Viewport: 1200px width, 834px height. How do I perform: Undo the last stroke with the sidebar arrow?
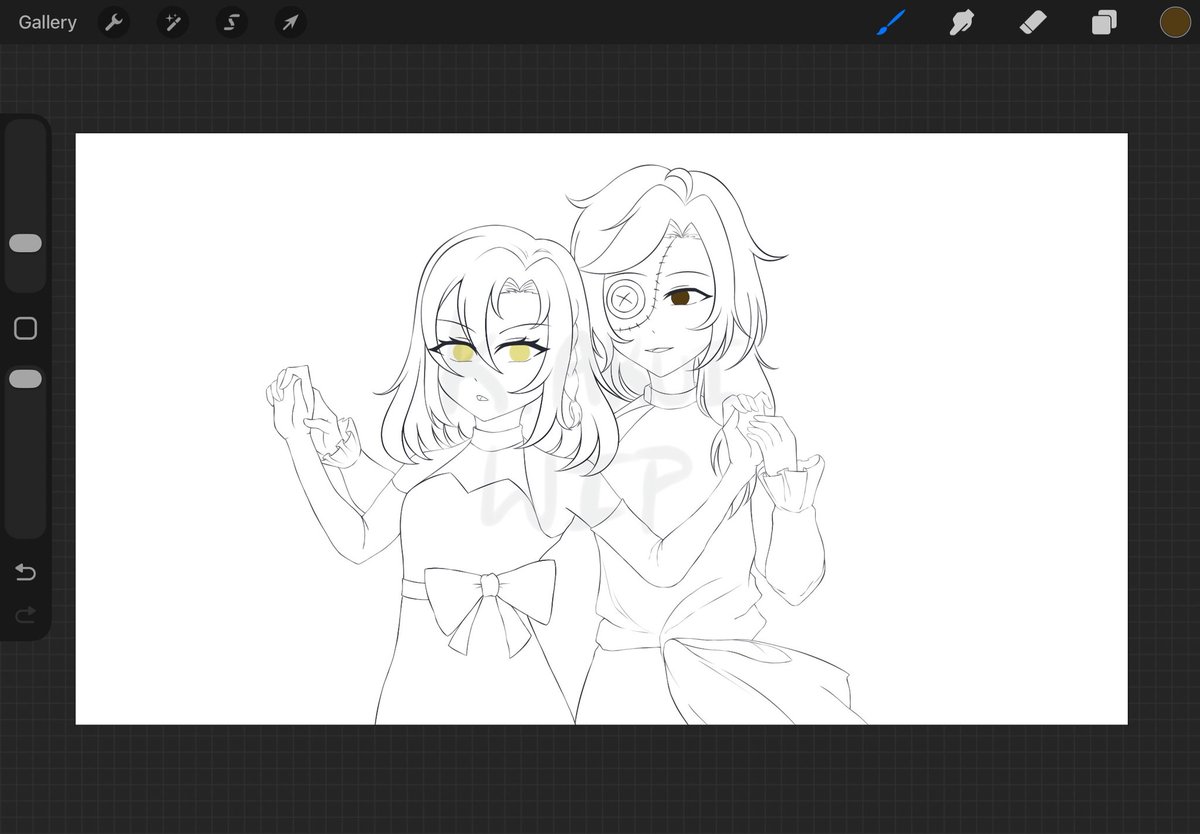pos(25,573)
